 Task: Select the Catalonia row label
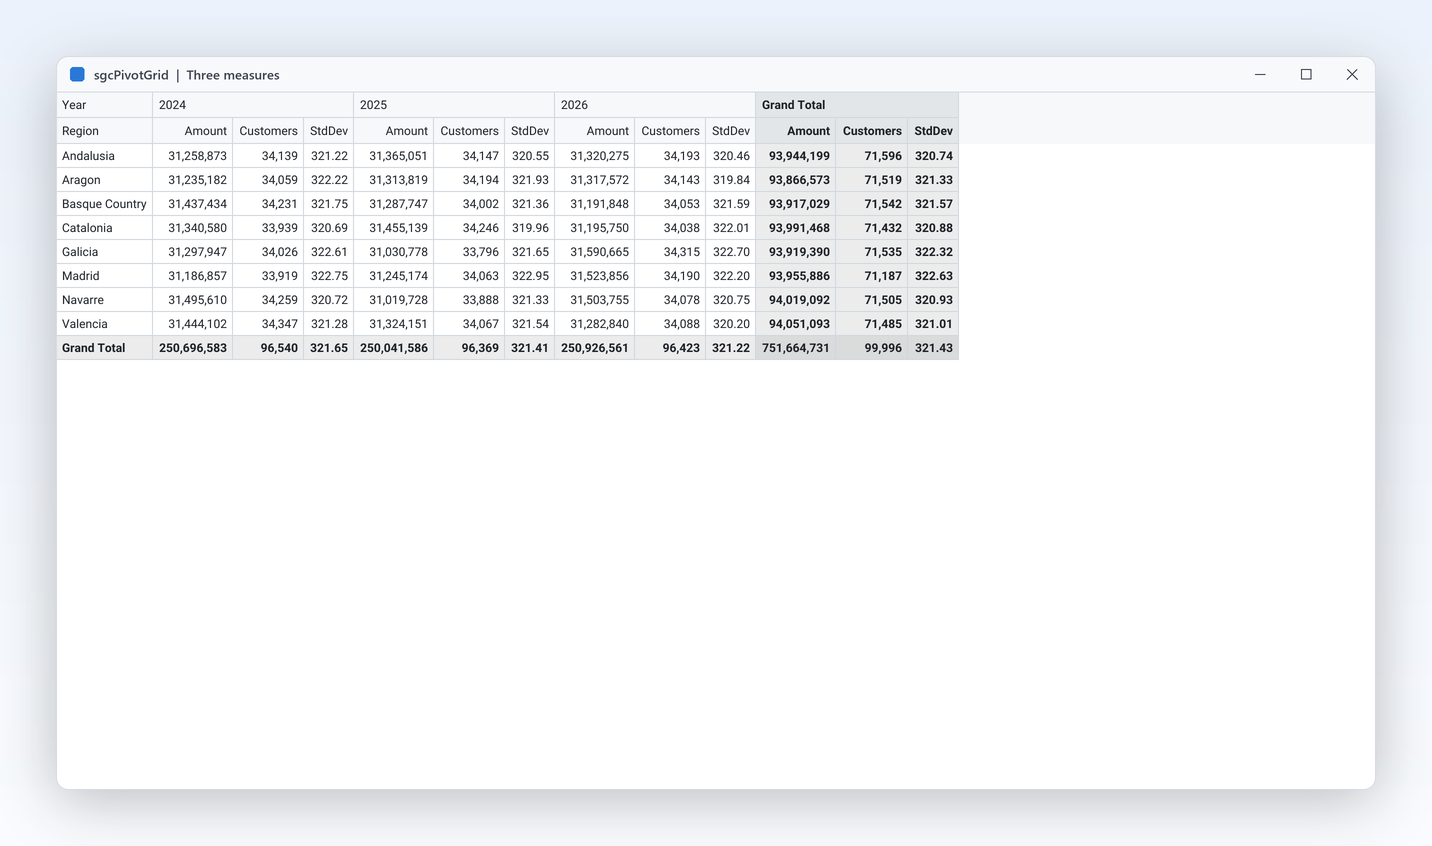point(105,228)
